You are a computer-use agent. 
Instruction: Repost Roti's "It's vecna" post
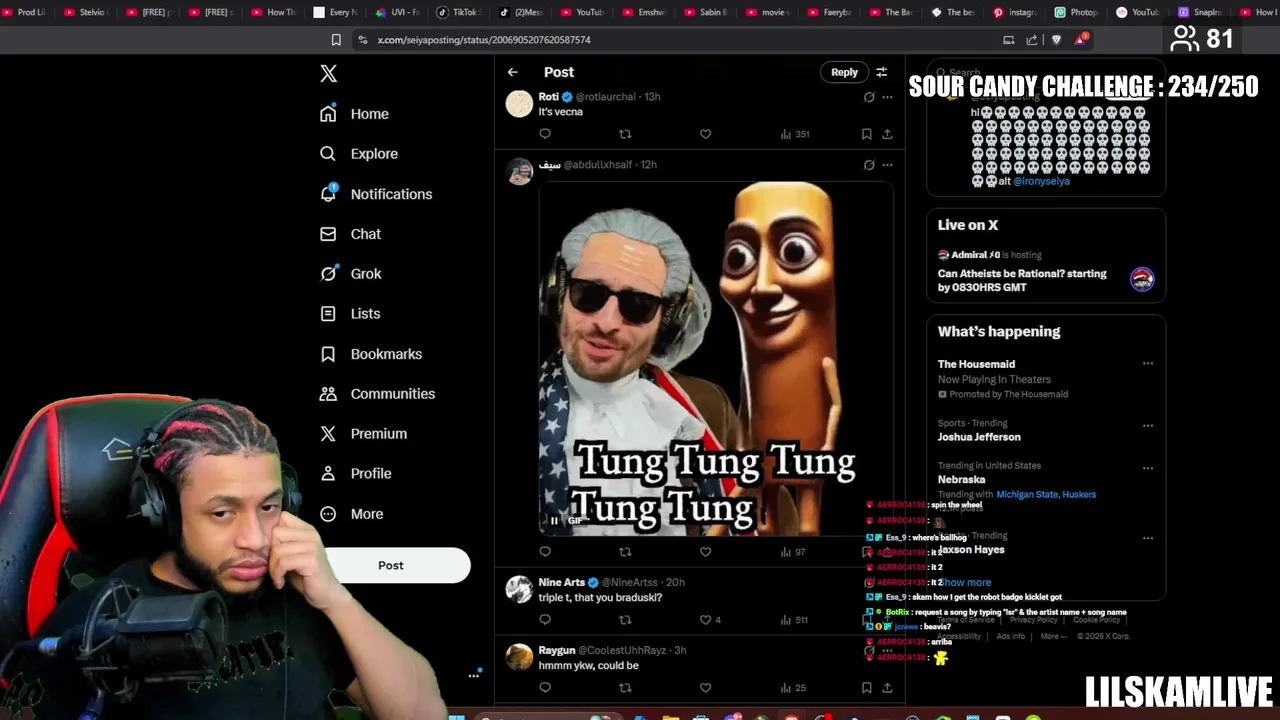[x=625, y=134]
